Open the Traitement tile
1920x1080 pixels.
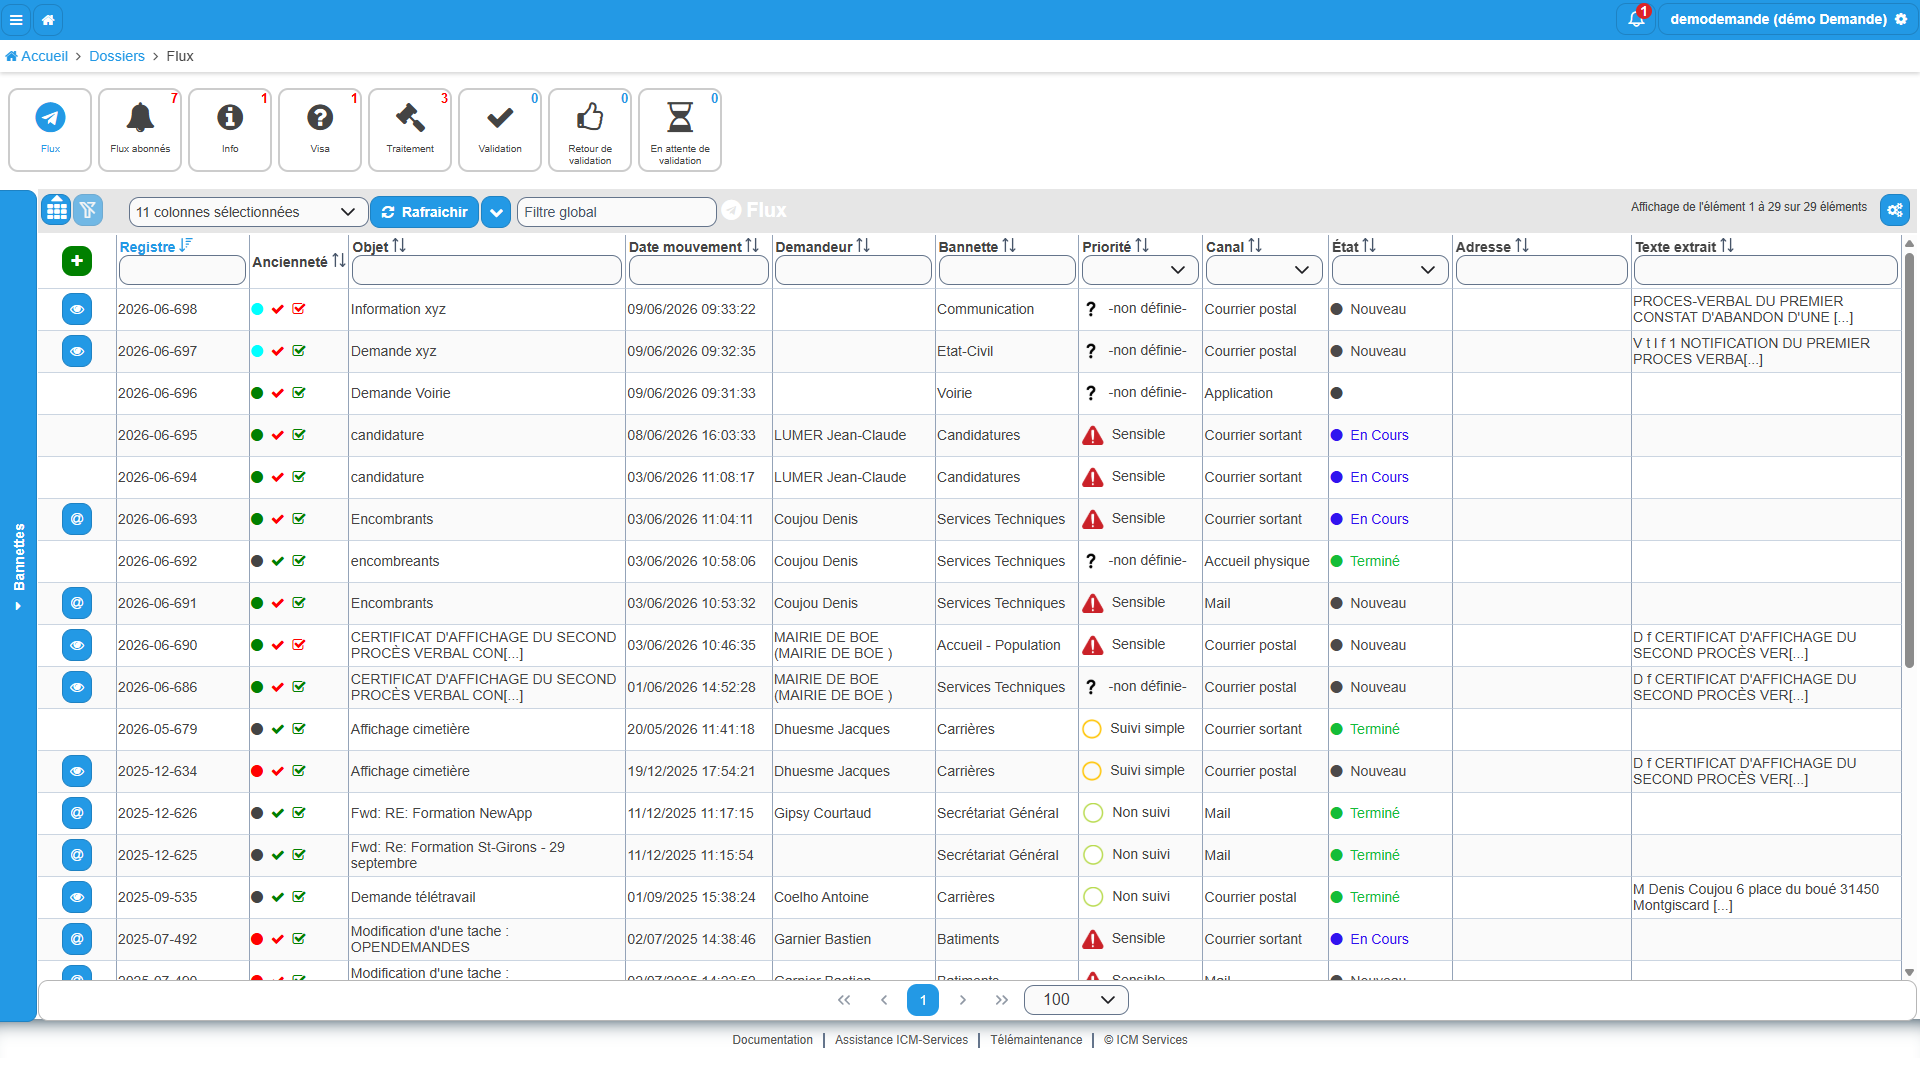[410, 130]
